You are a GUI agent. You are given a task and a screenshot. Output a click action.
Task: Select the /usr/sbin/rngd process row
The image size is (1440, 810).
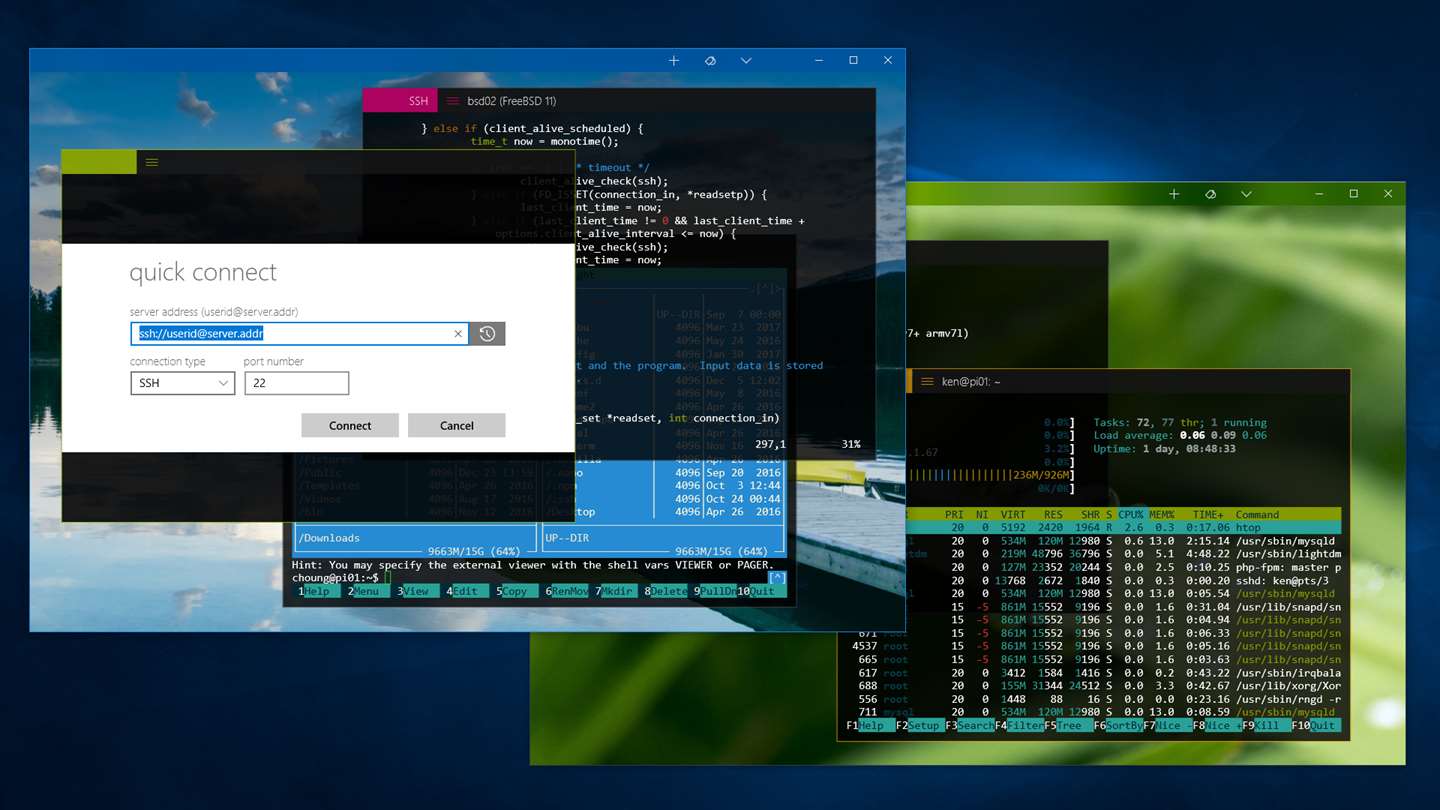click(1092, 698)
